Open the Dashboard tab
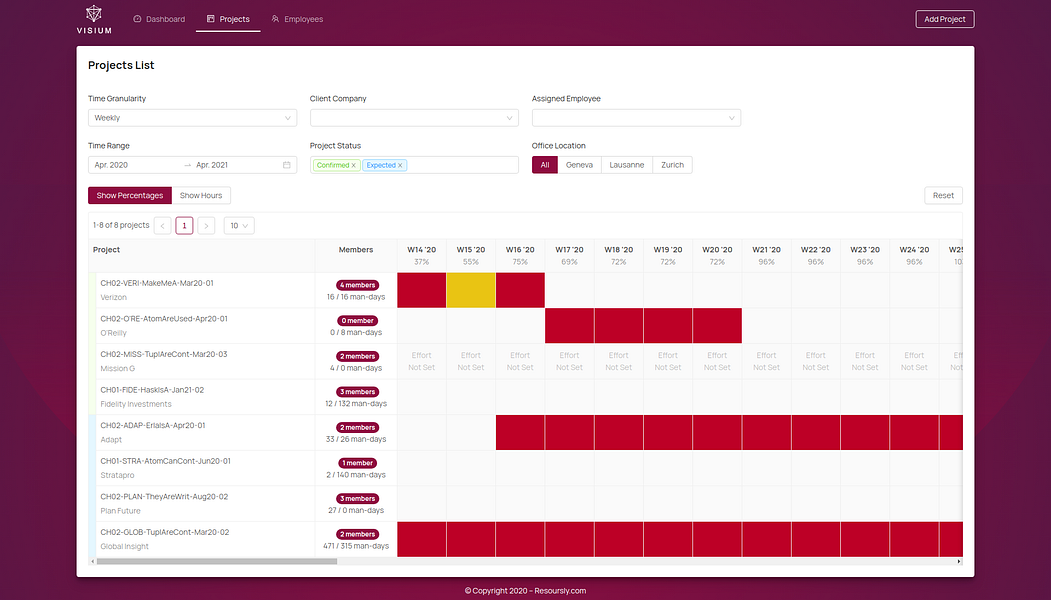This screenshot has width=1051, height=600. (159, 19)
